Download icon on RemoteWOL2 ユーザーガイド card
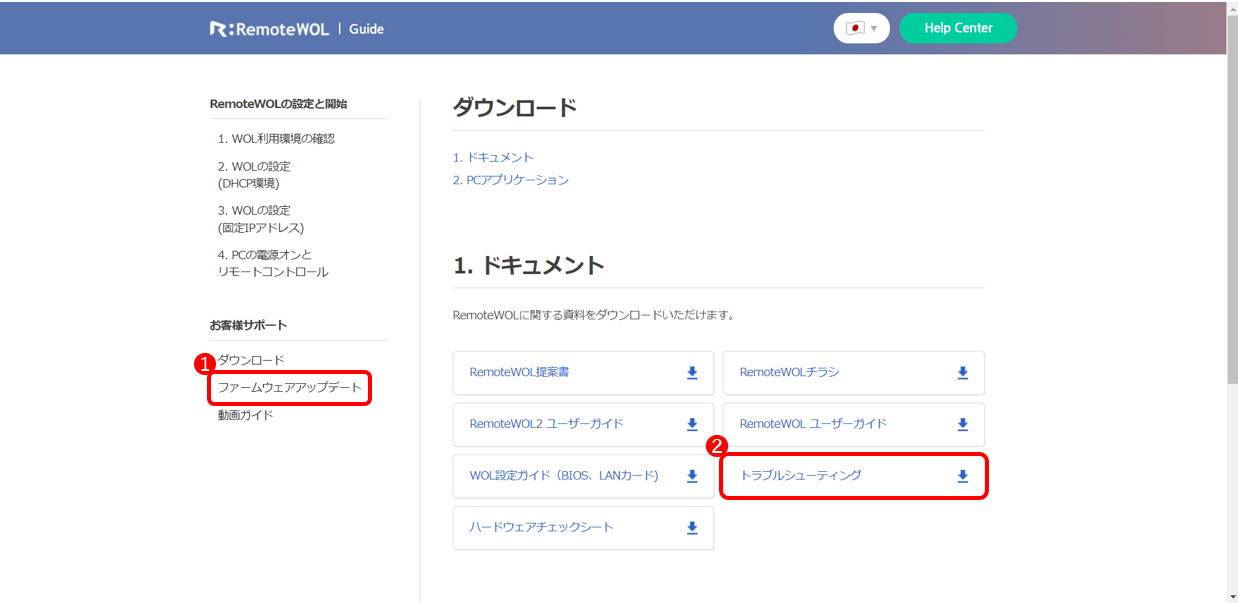Screen dimensions: 1238x604 [692, 424]
